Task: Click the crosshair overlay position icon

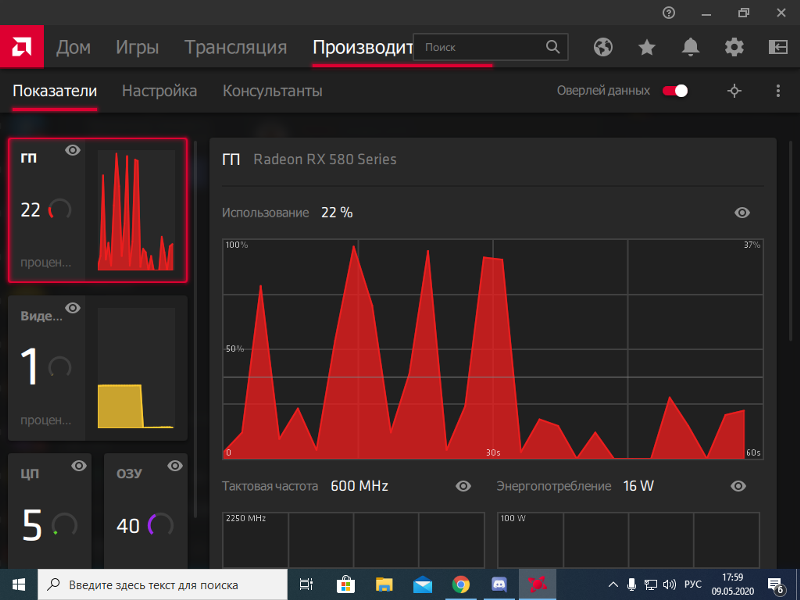Action: [734, 91]
